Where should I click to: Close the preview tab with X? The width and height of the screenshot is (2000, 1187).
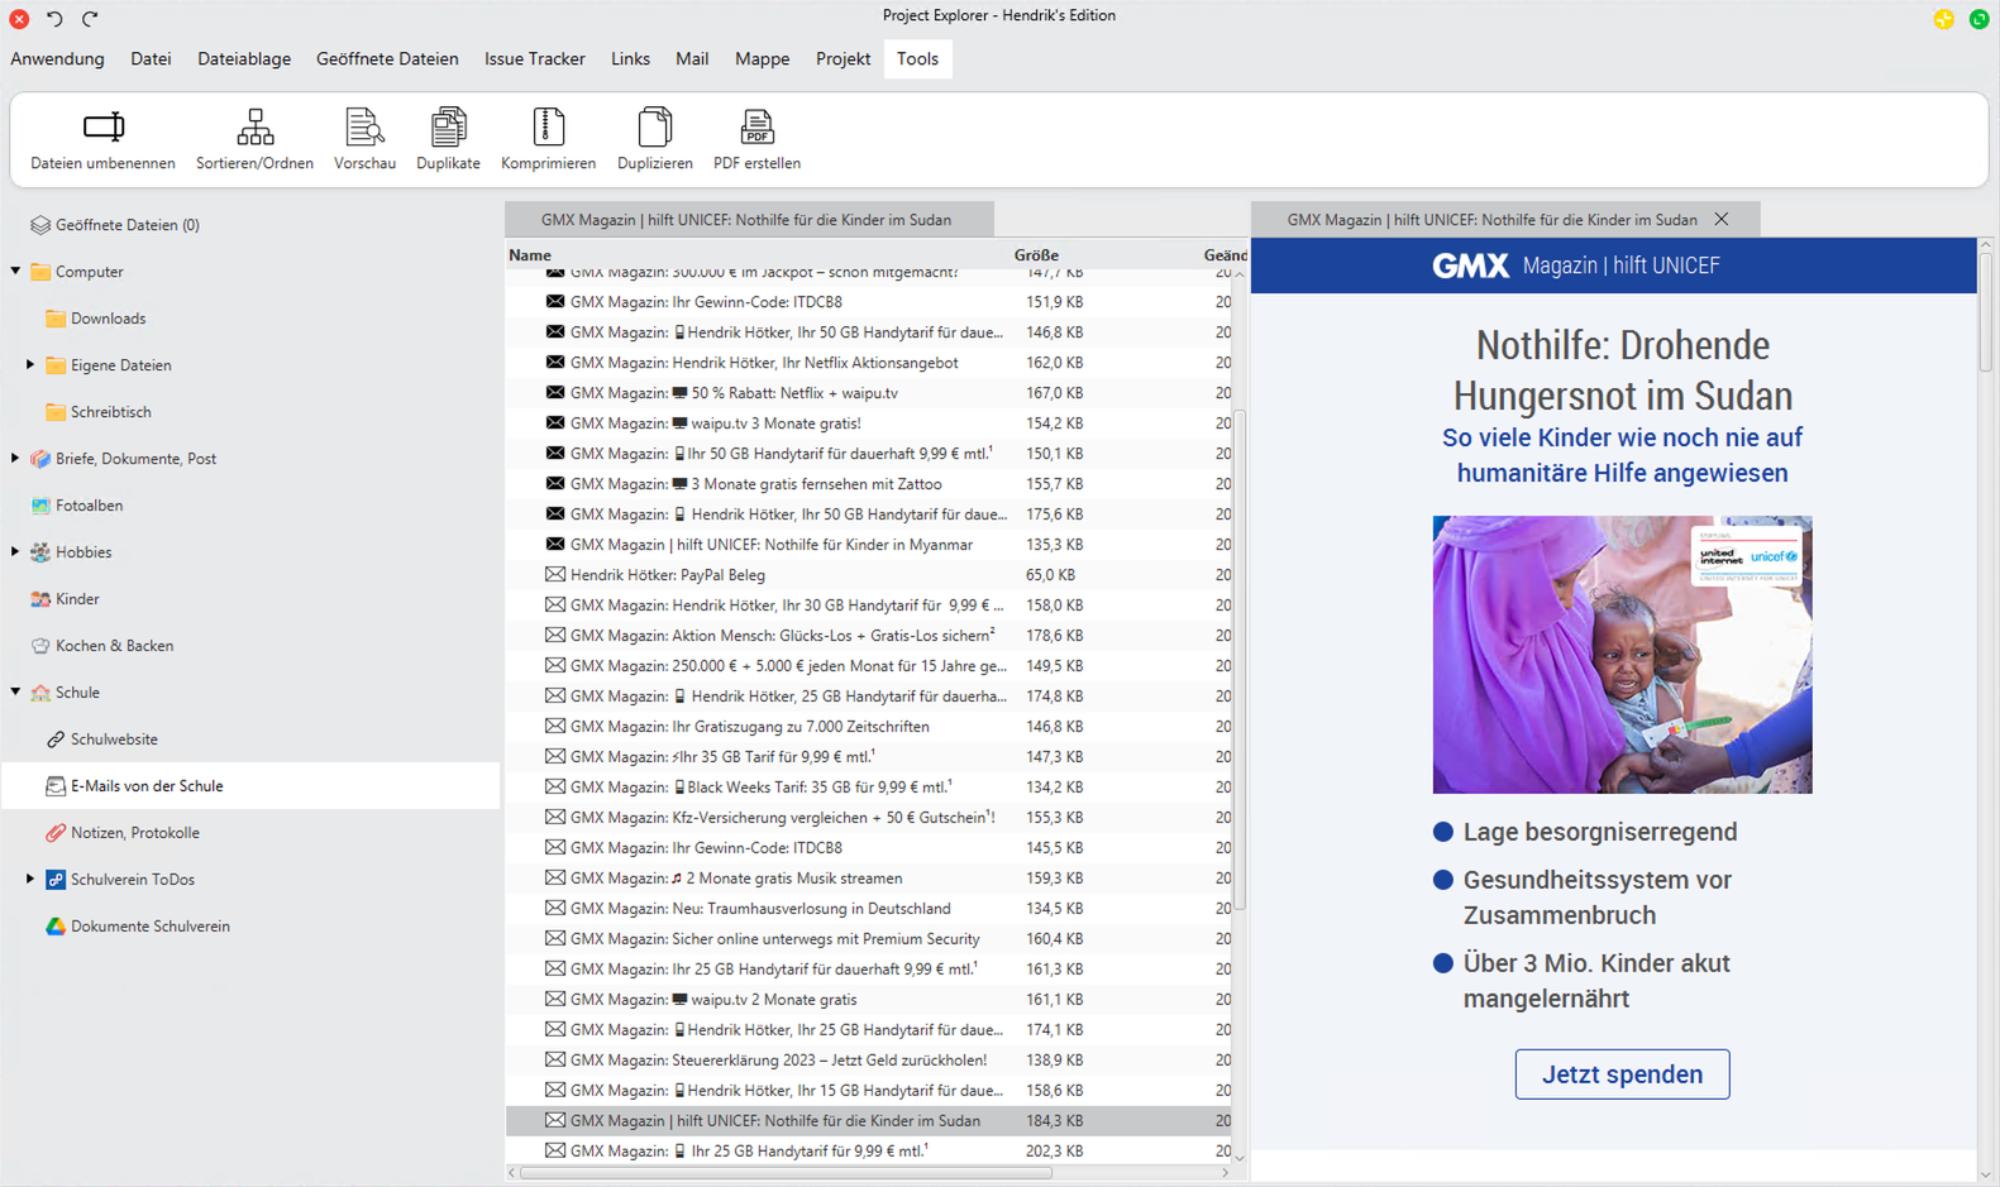[x=1721, y=219]
